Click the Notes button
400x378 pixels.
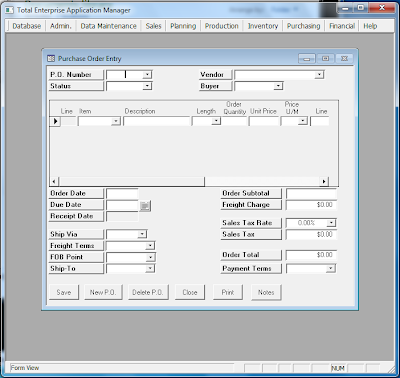click(266, 292)
